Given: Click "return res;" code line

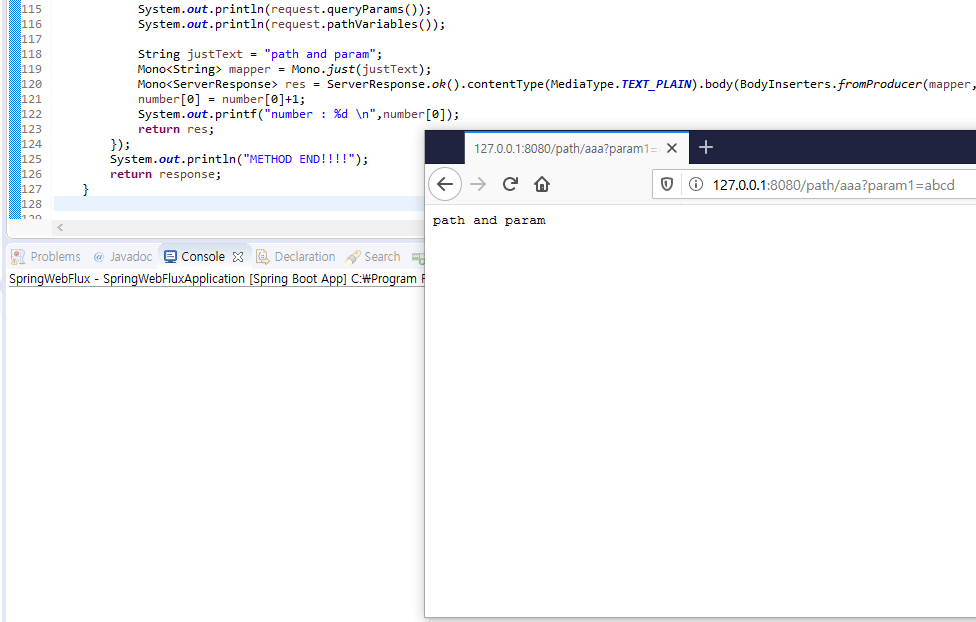Looking at the screenshot, I should [176, 130].
